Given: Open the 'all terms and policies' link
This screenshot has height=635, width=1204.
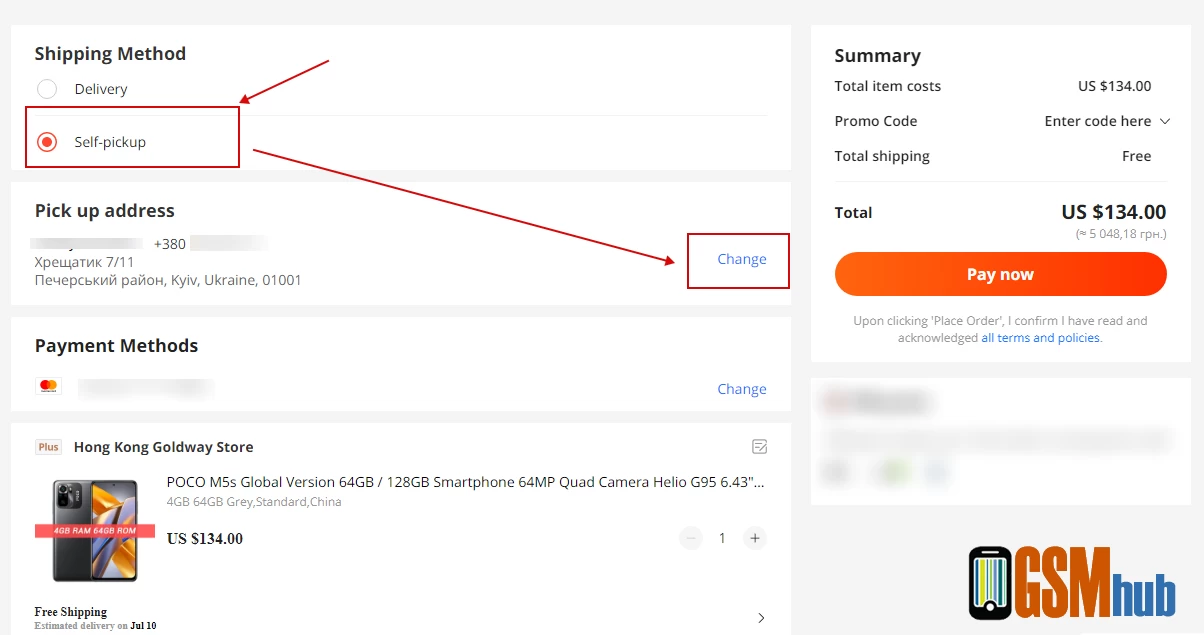Looking at the screenshot, I should (x=1040, y=338).
